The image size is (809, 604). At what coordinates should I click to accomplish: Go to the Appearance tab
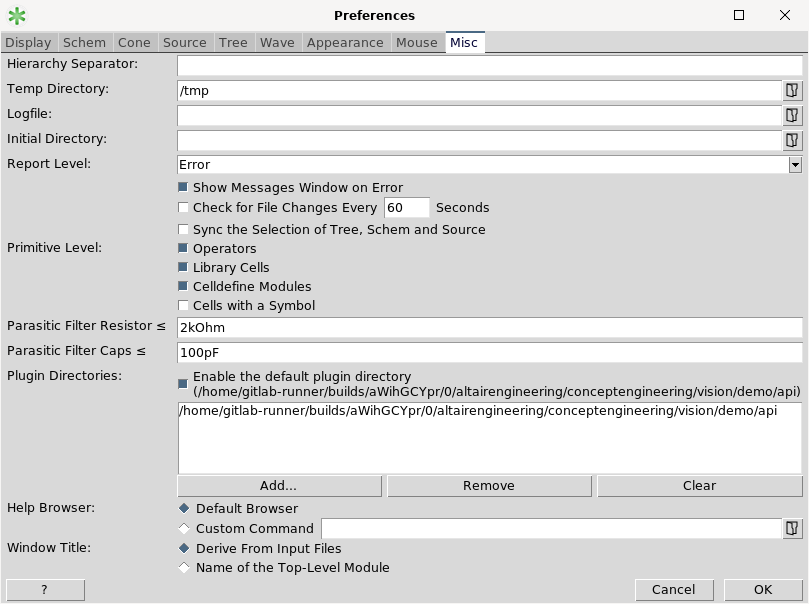(345, 42)
